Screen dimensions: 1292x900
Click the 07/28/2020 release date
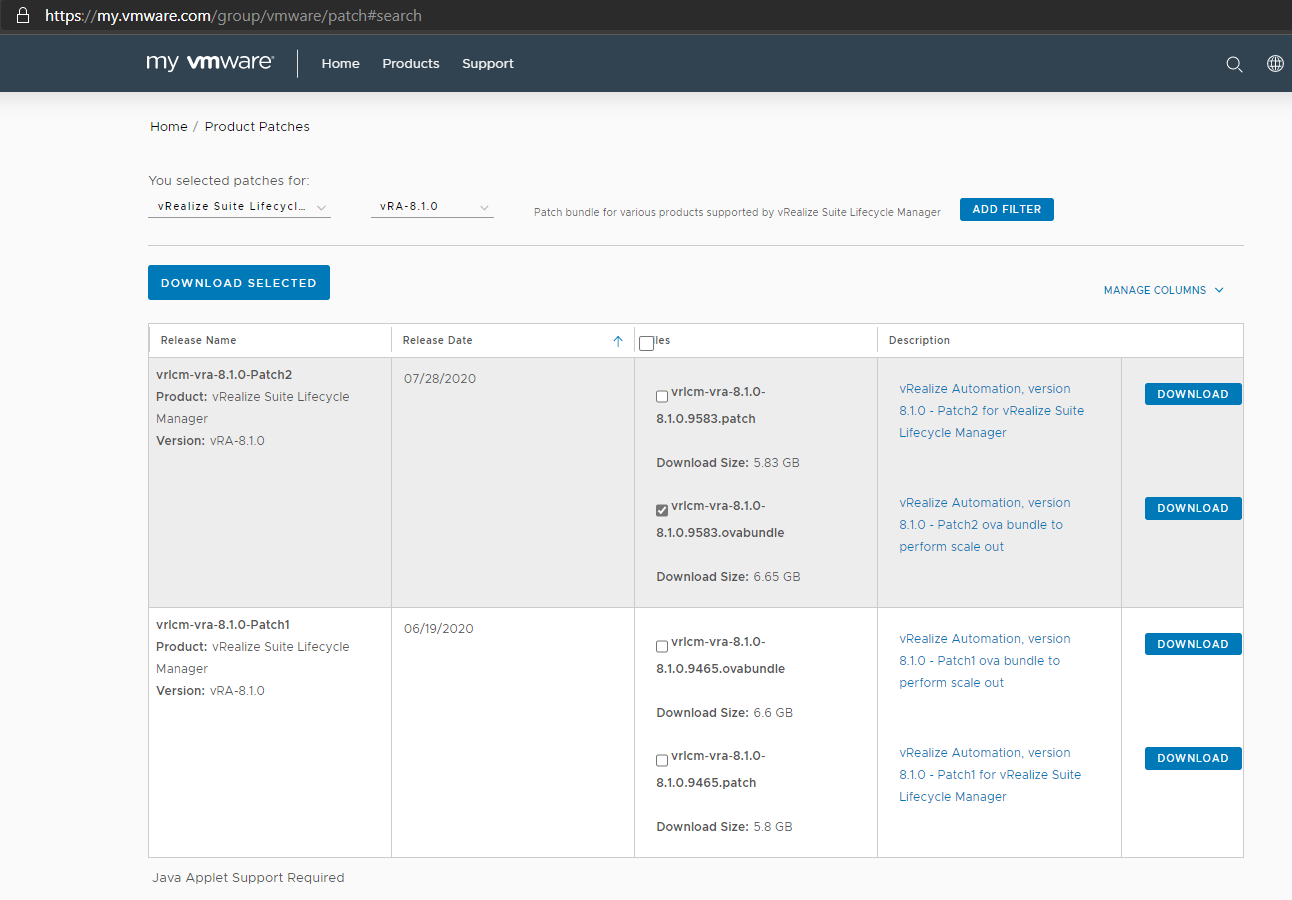pos(440,379)
